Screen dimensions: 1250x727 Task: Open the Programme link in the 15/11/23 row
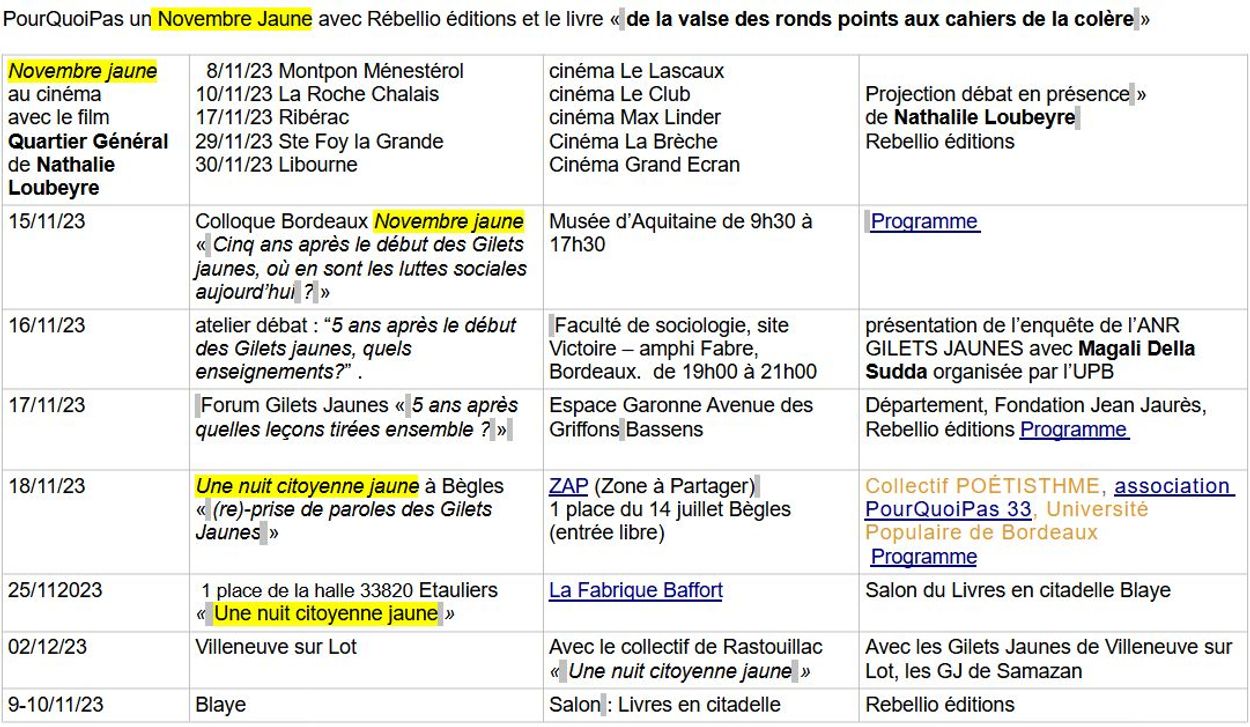click(x=924, y=221)
